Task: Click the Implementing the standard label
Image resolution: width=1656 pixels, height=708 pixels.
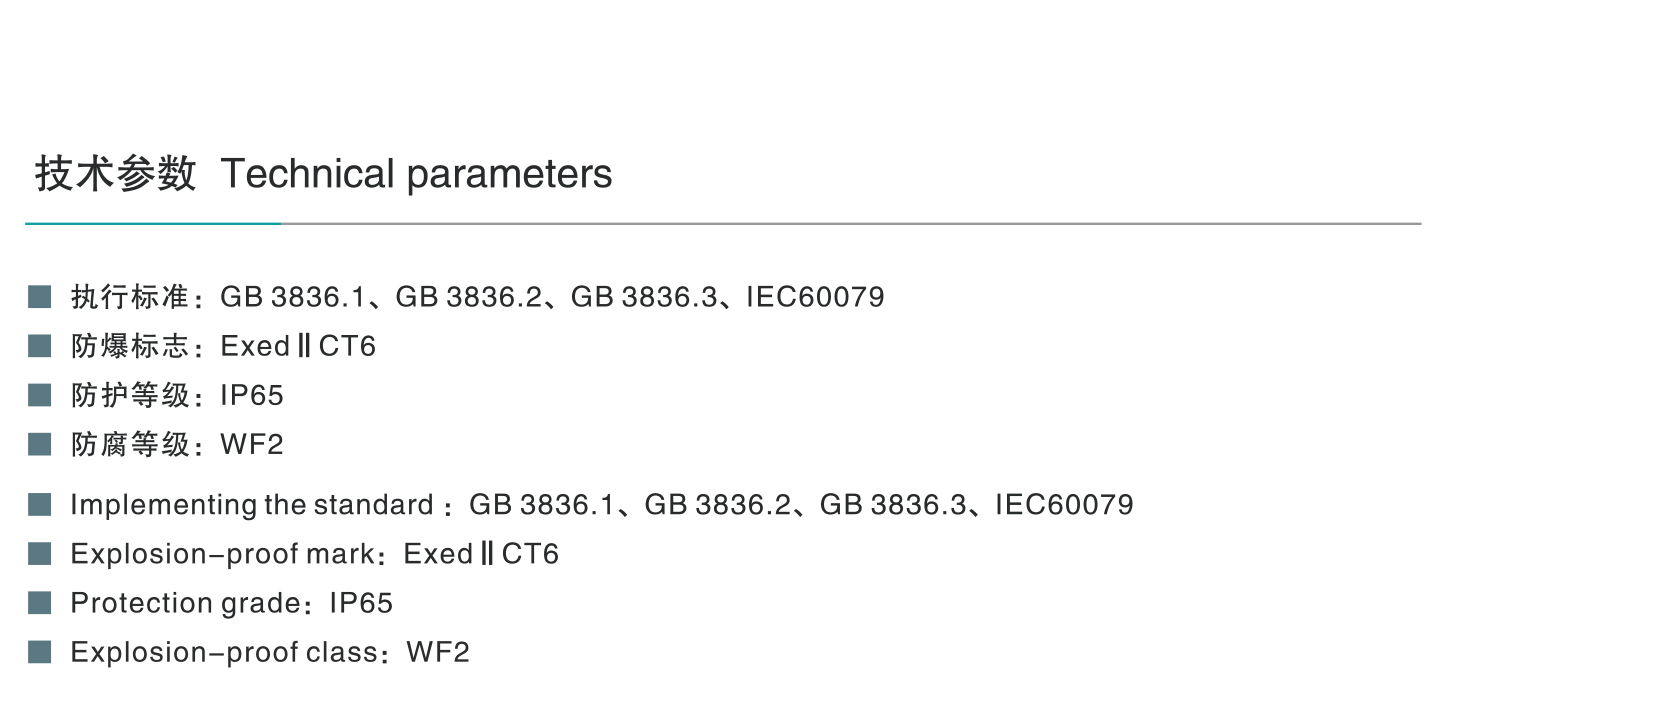Action: (x=252, y=505)
